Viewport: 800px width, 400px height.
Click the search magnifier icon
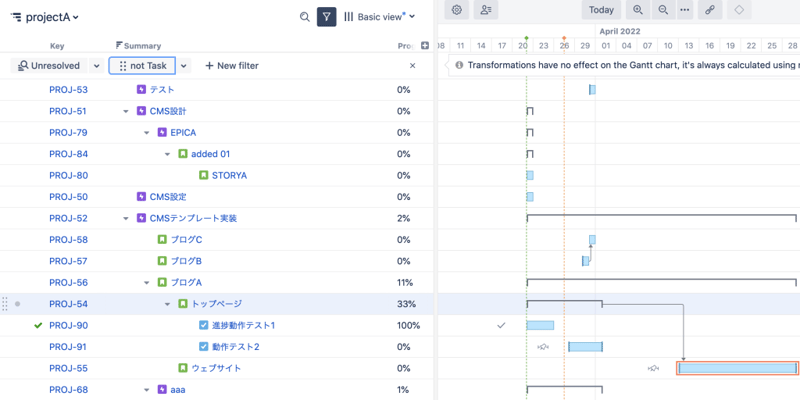[x=305, y=17]
